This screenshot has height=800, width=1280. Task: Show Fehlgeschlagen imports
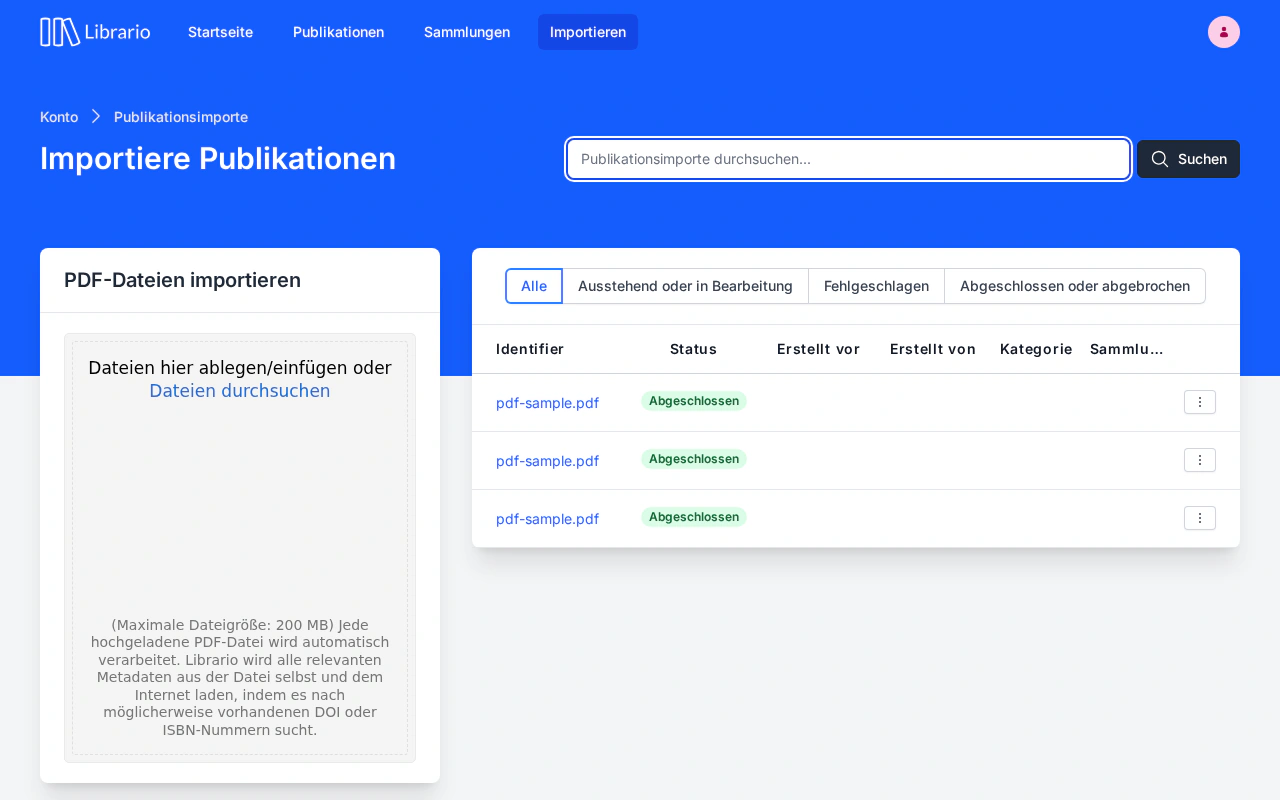click(876, 286)
